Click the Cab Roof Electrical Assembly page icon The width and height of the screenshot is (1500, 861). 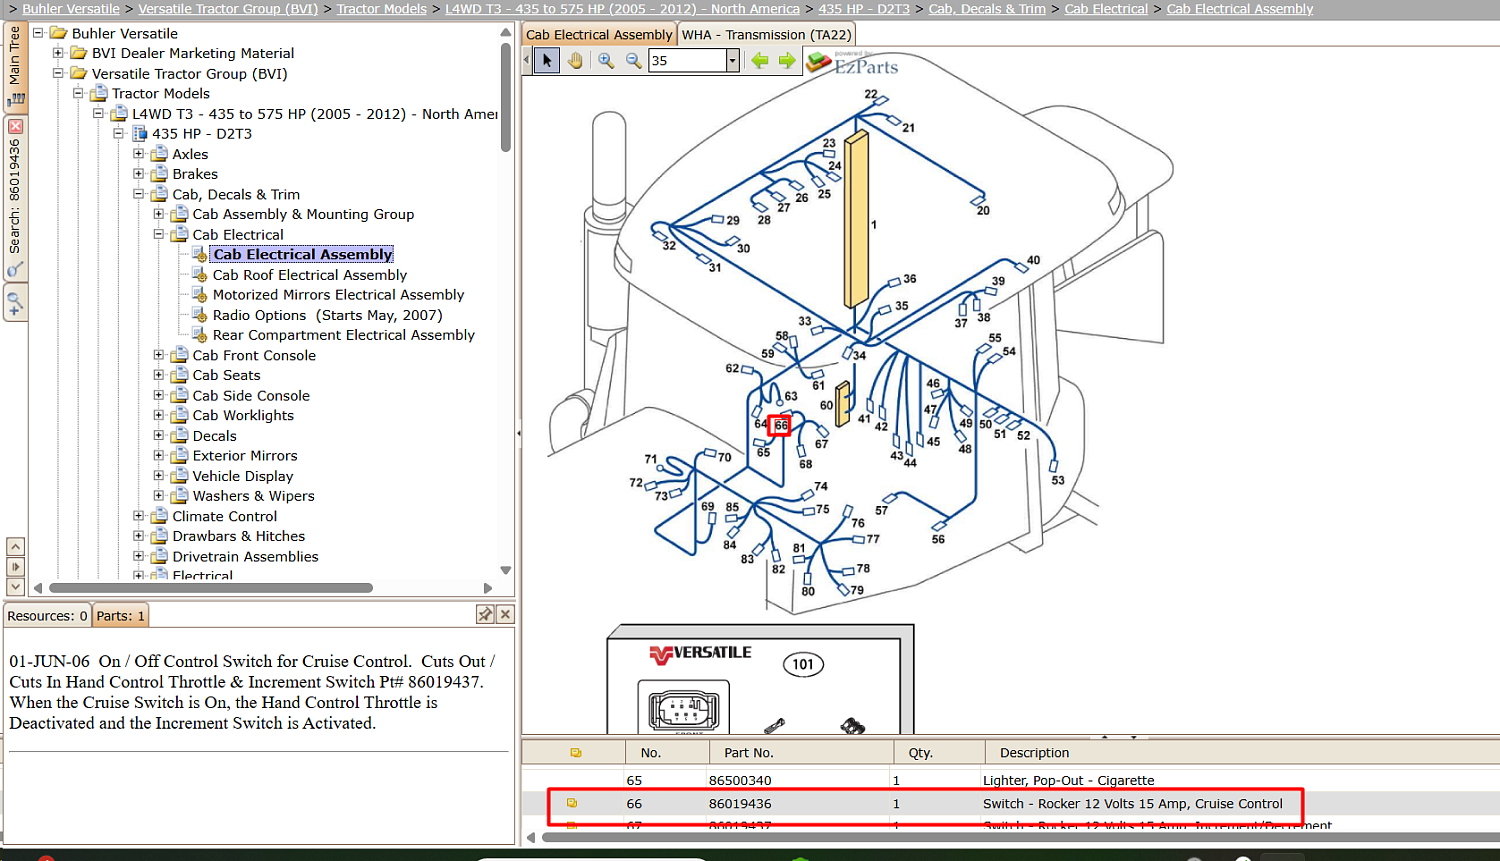pos(199,275)
